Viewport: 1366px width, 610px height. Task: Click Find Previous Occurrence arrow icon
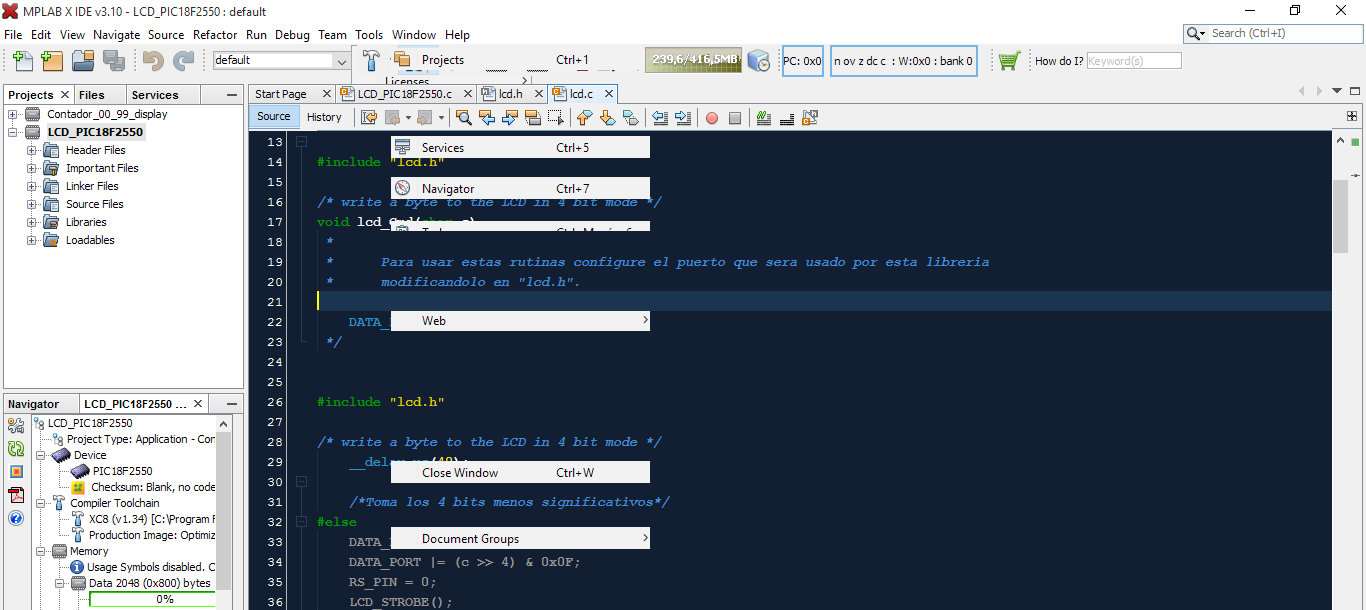[487, 117]
